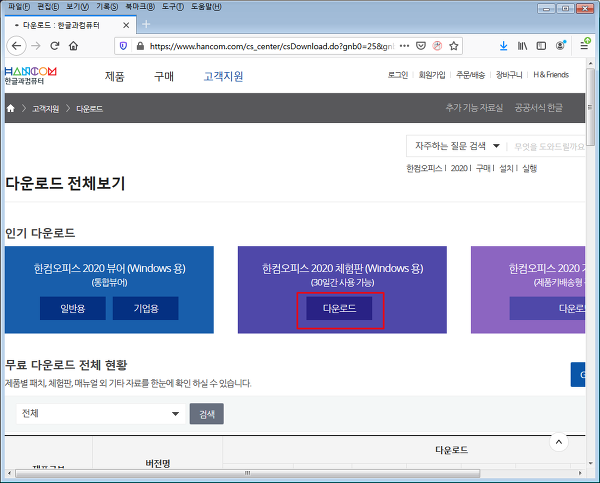Click the browser address bar URL
Screen dimensions: 600x483
(272, 46)
